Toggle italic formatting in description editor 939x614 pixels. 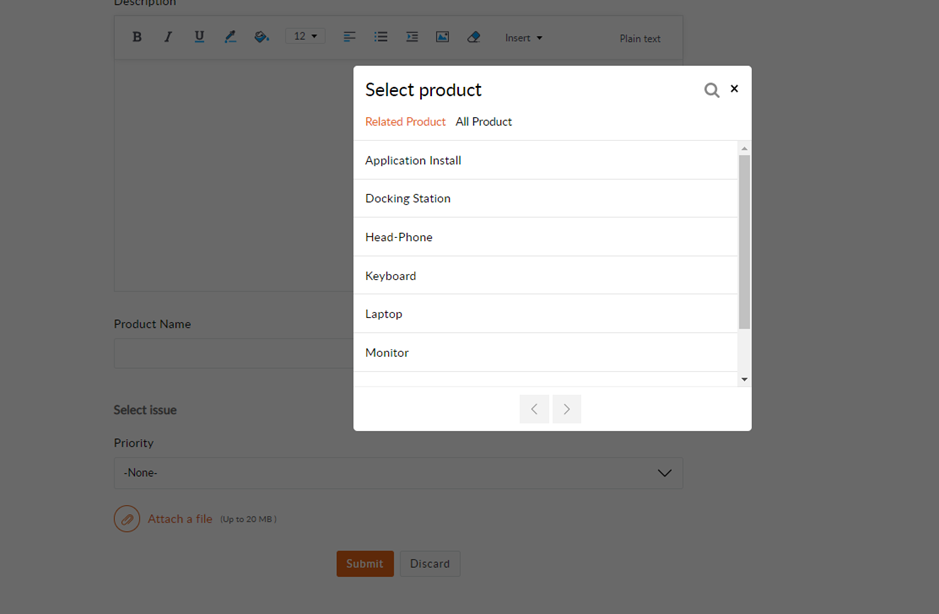[x=168, y=37]
